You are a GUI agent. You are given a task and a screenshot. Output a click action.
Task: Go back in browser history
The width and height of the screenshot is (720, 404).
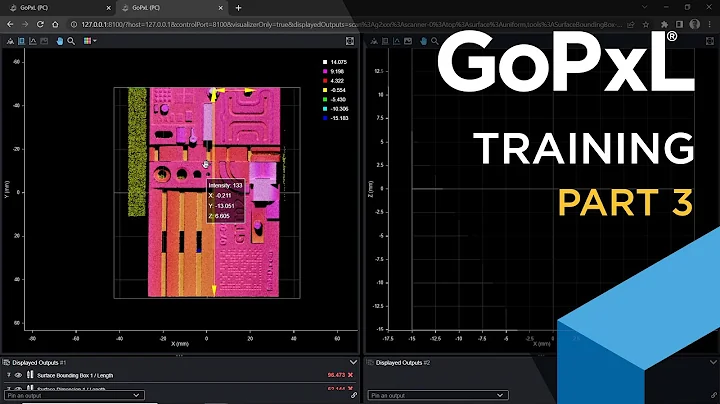point(10,24)
